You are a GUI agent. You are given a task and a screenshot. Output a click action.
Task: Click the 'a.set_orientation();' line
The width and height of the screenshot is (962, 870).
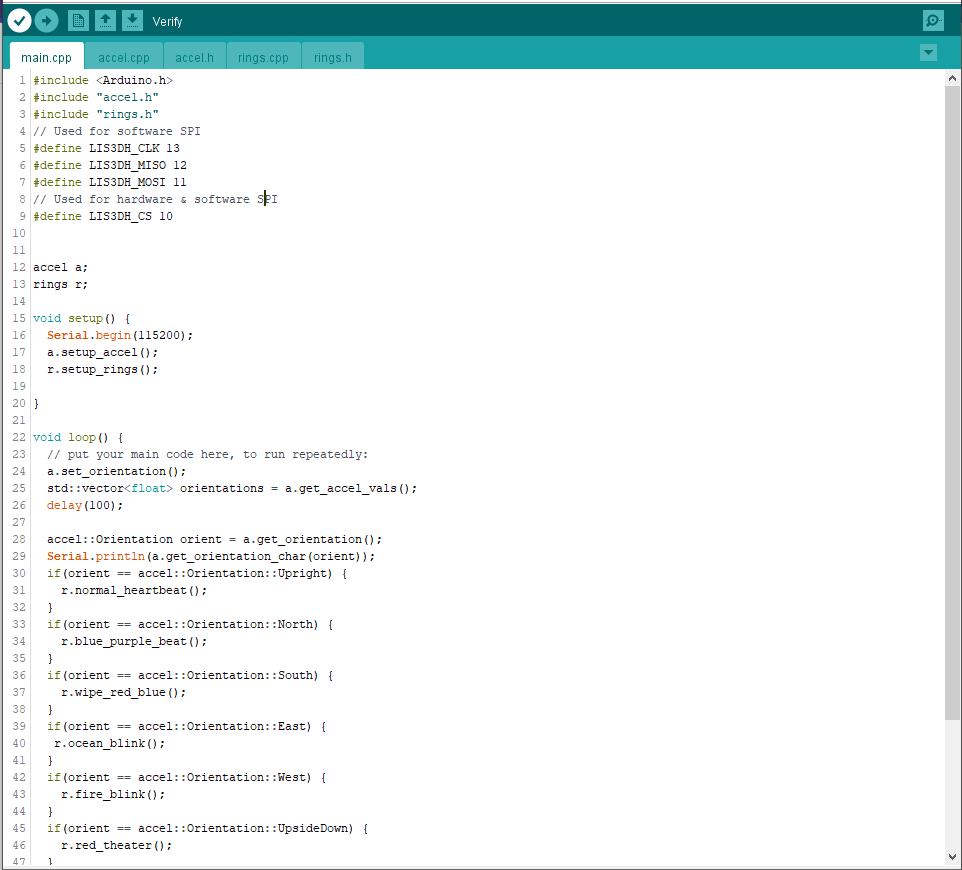pyautogui.click(x=117, y=472)
